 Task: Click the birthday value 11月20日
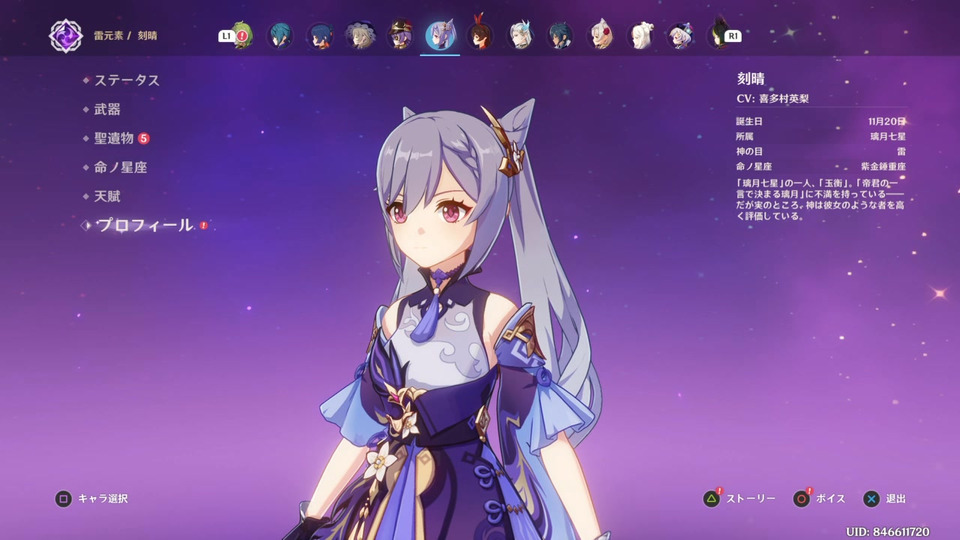(x=887, y=122)
